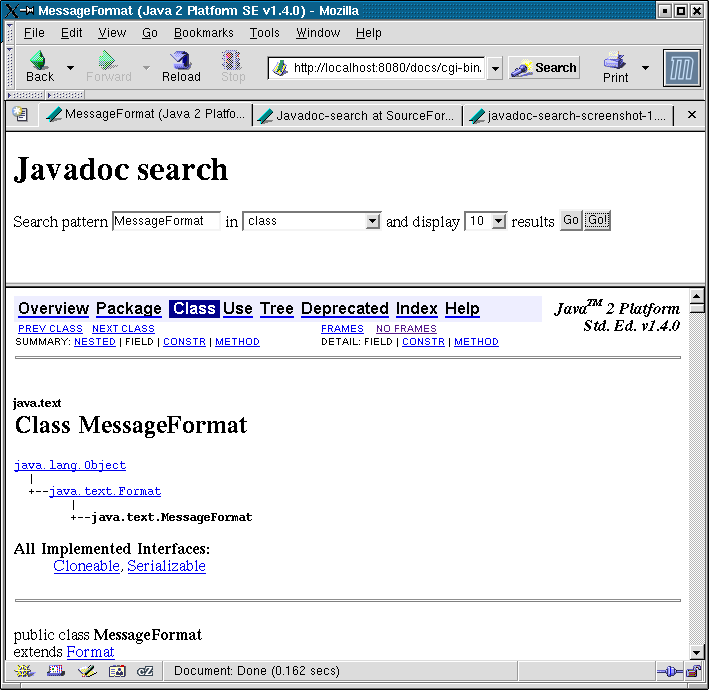Go to NEXT CLASS
Screen dimensions: 709x690
tap(123, 329)
